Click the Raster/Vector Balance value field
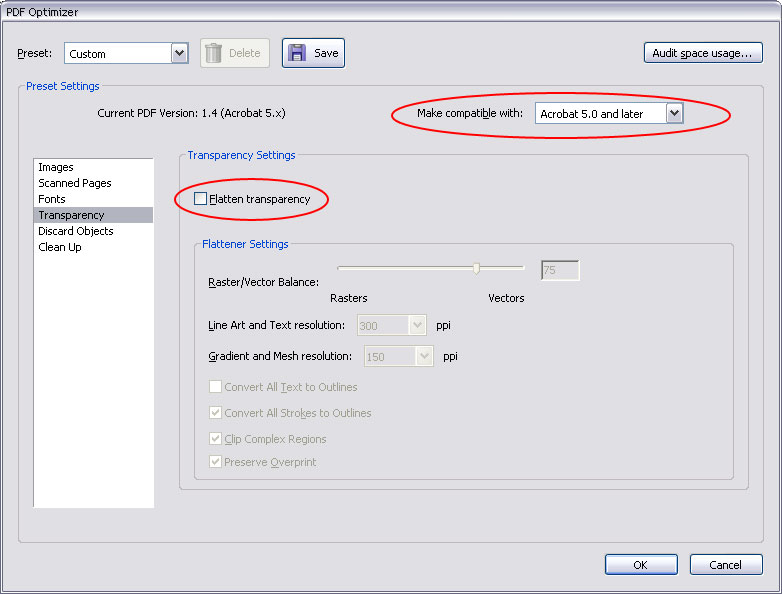782x594 pixels. [560, 270]
